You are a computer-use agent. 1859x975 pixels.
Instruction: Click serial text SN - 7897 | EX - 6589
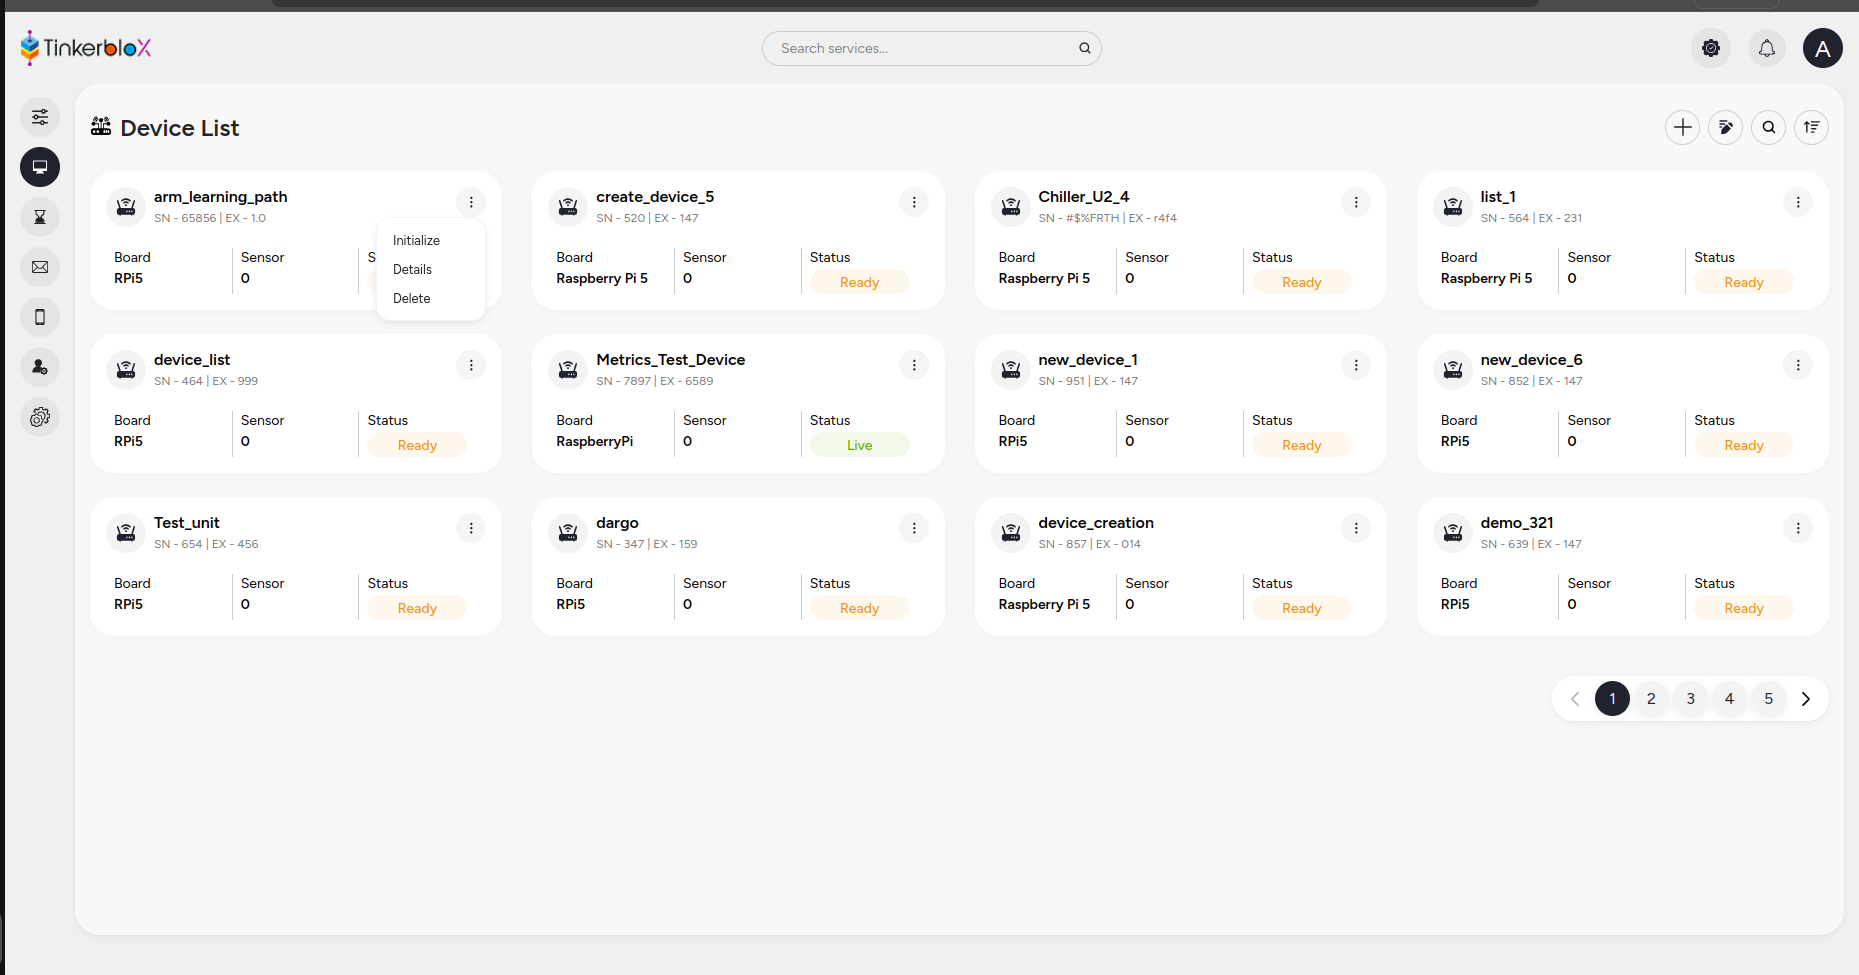pos(655,381)
